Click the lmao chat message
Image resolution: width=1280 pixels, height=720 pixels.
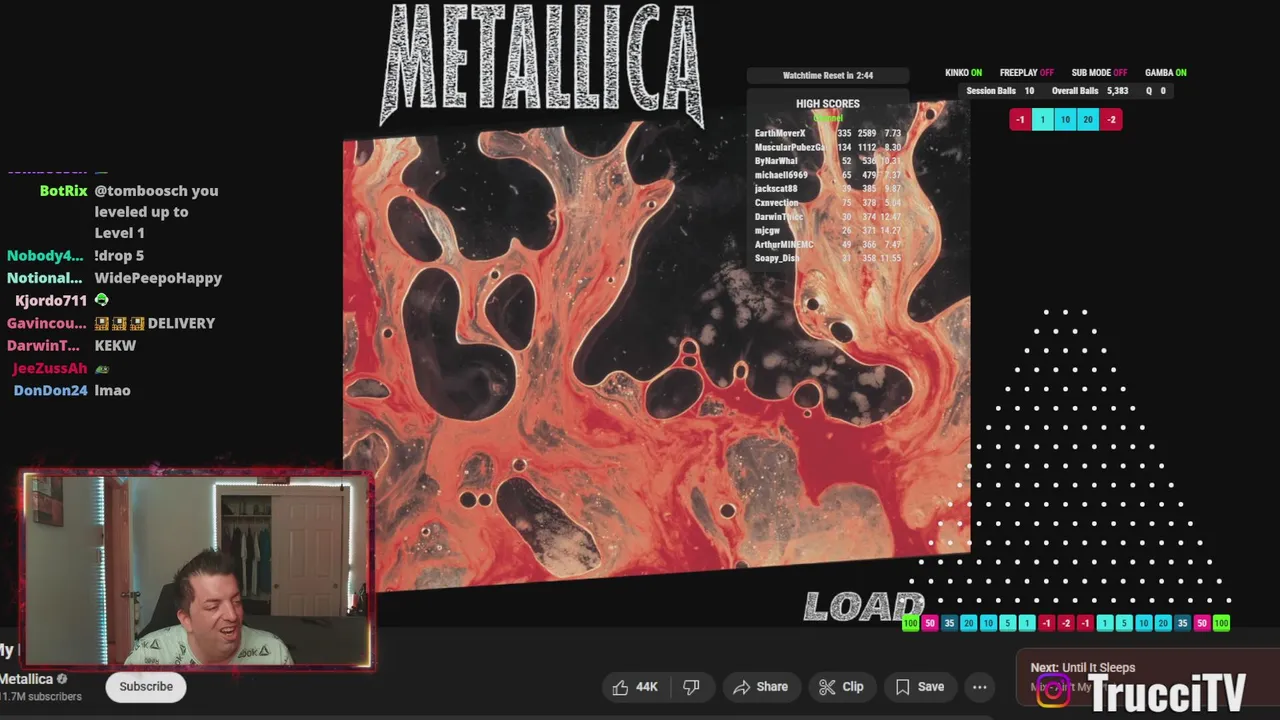pyautogui.click(x=112, y=391)
